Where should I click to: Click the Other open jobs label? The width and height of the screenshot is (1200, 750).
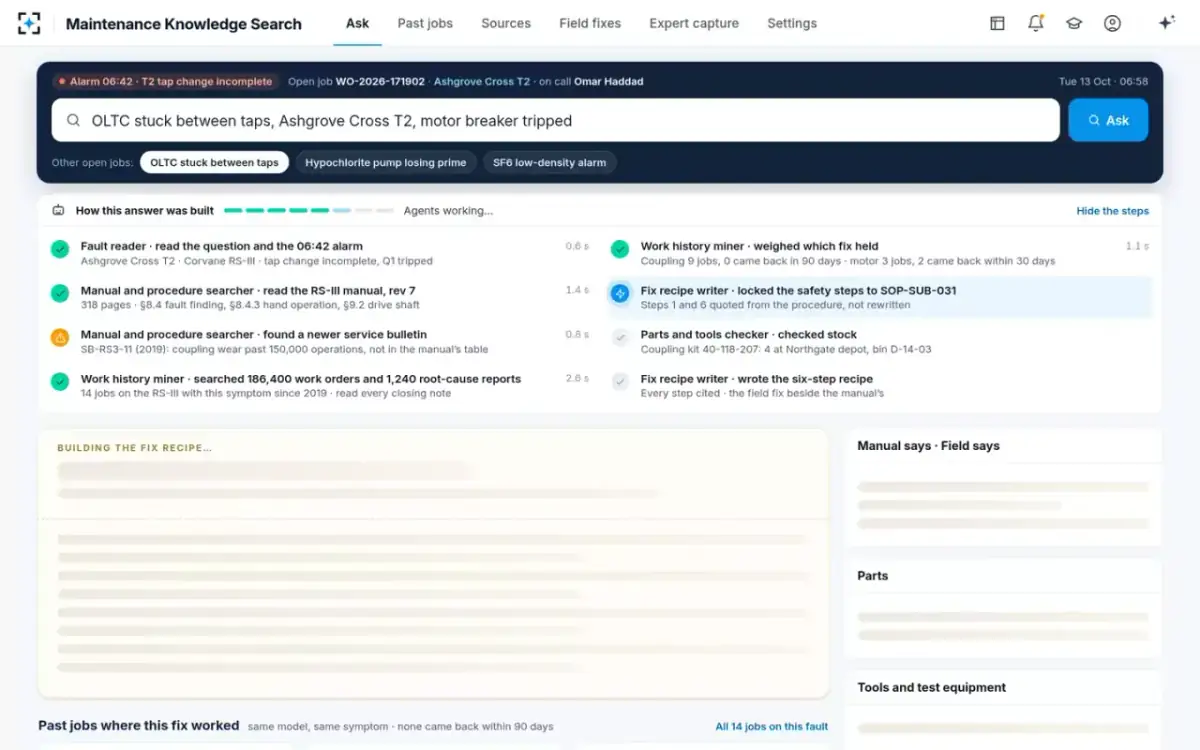92,162
